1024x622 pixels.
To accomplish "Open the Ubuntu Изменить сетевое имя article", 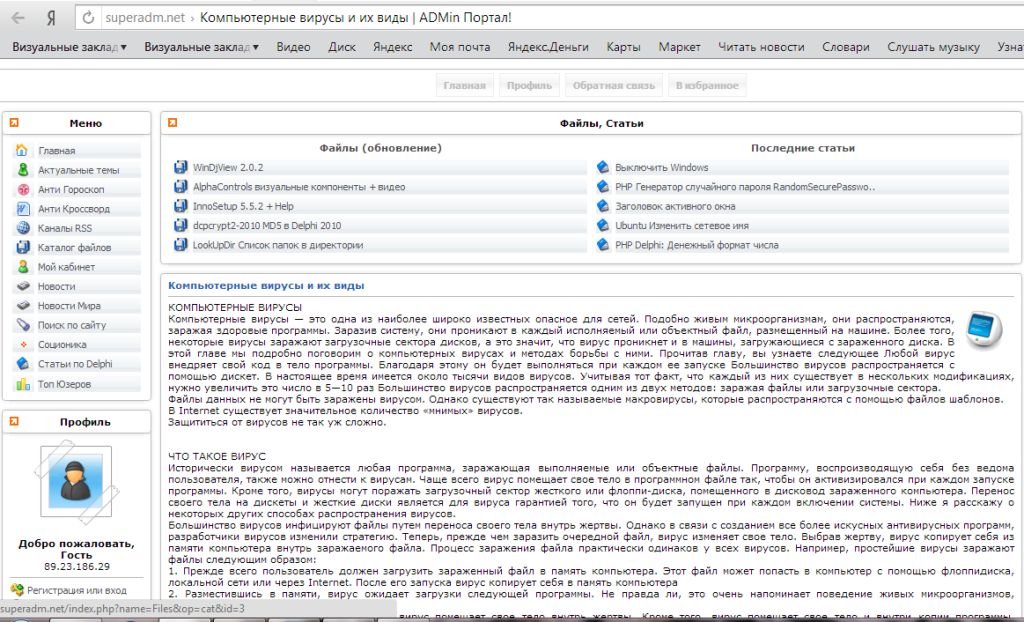I will click(x=682, y=225).
